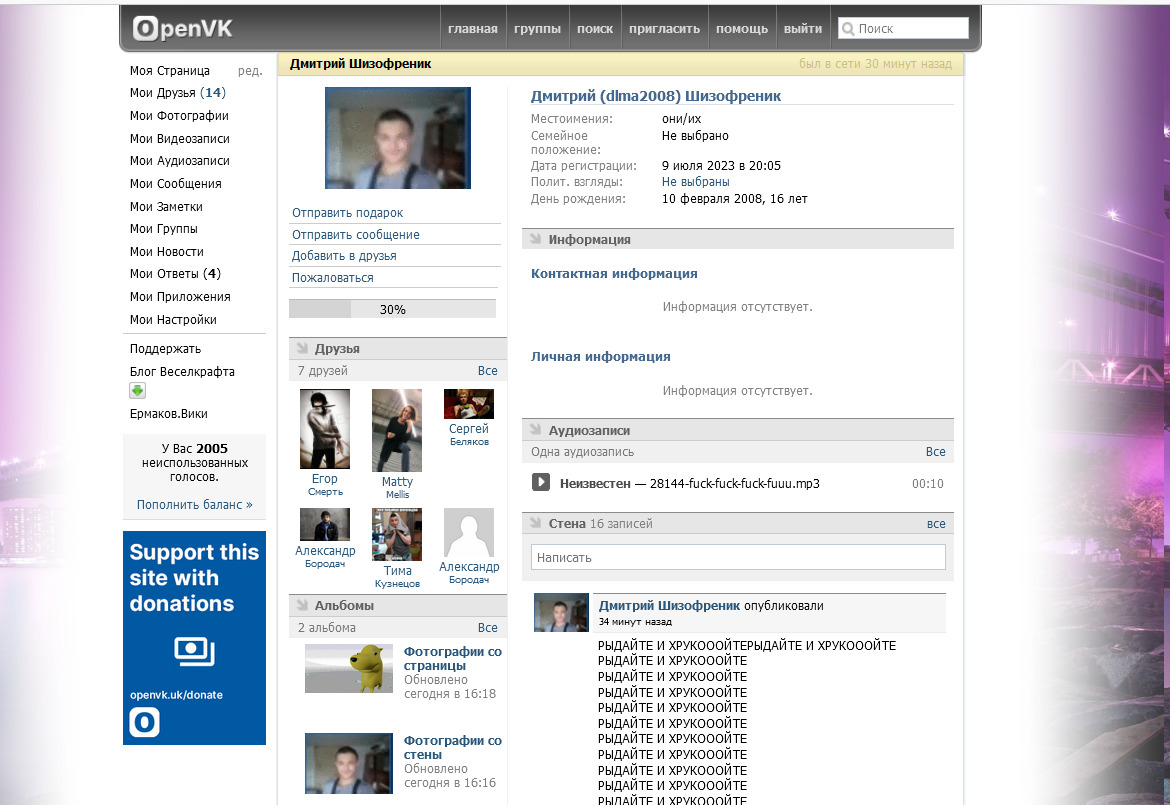Open friend Сергей Беляков's avatar
Viewport: 1170px width, 805px height.
point(469,404)
